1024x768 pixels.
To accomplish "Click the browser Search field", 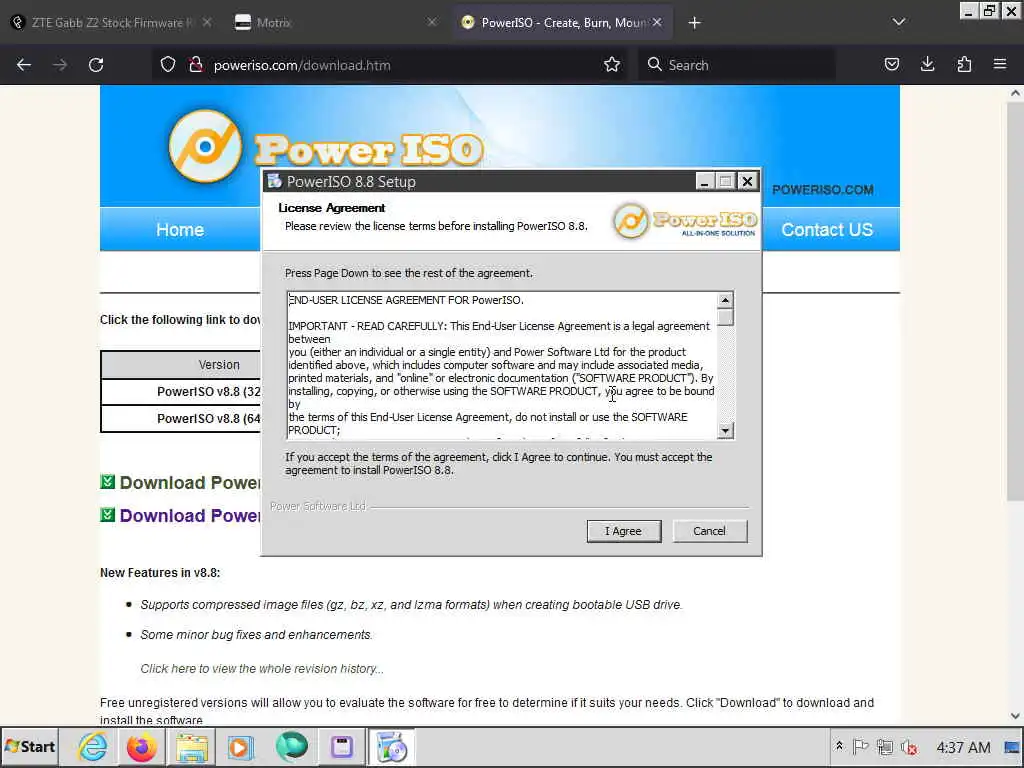I will 737,65.
